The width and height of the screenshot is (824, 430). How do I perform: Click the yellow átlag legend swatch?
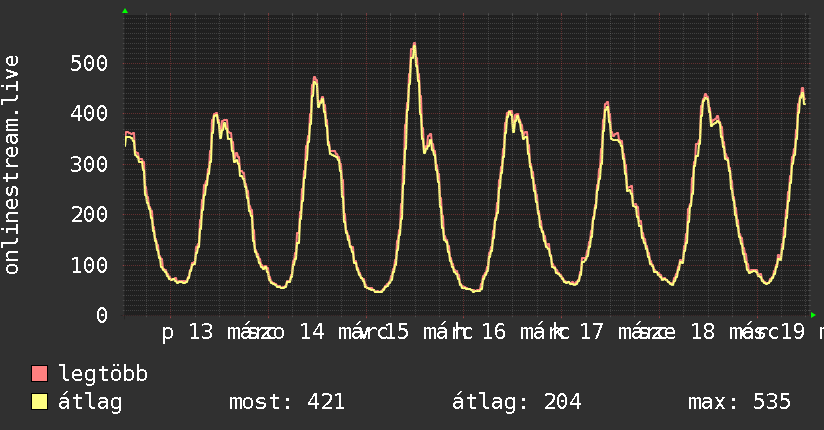39,402
